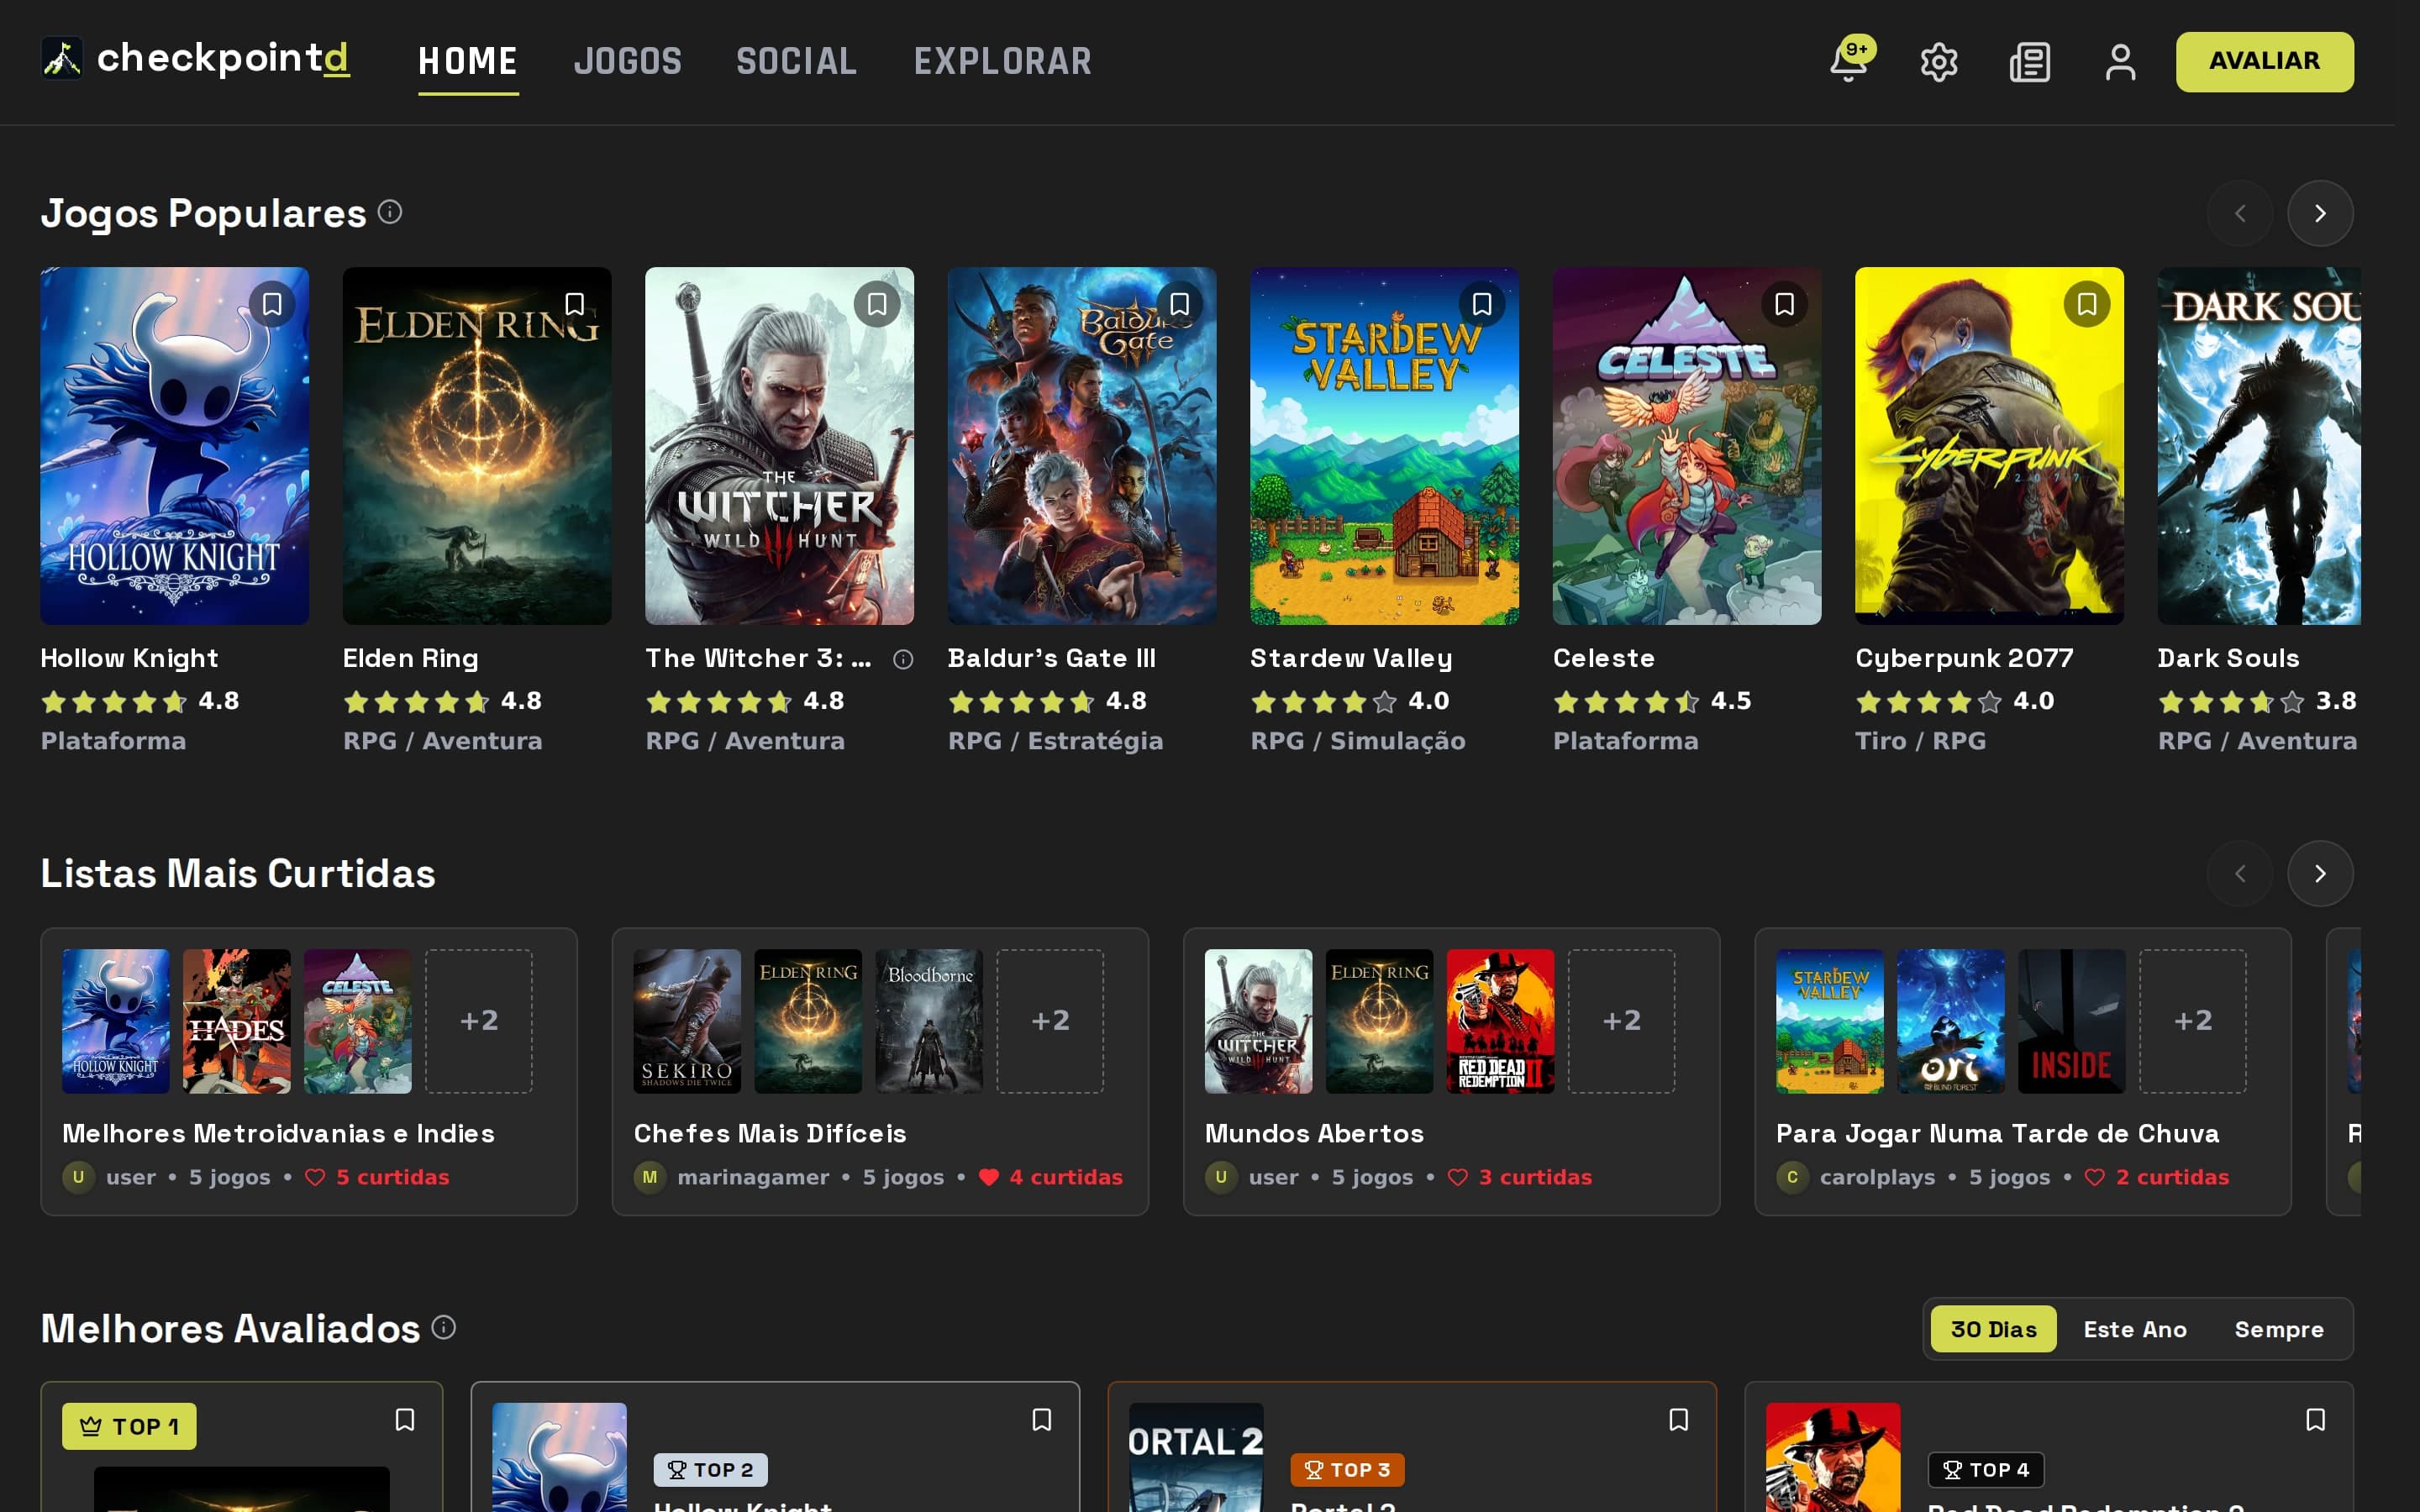The width and height of the screenshot is (2420, 1512).
Task: Expand +2 more games in Chefes Mais Difíceis
Action: 1050,1021
